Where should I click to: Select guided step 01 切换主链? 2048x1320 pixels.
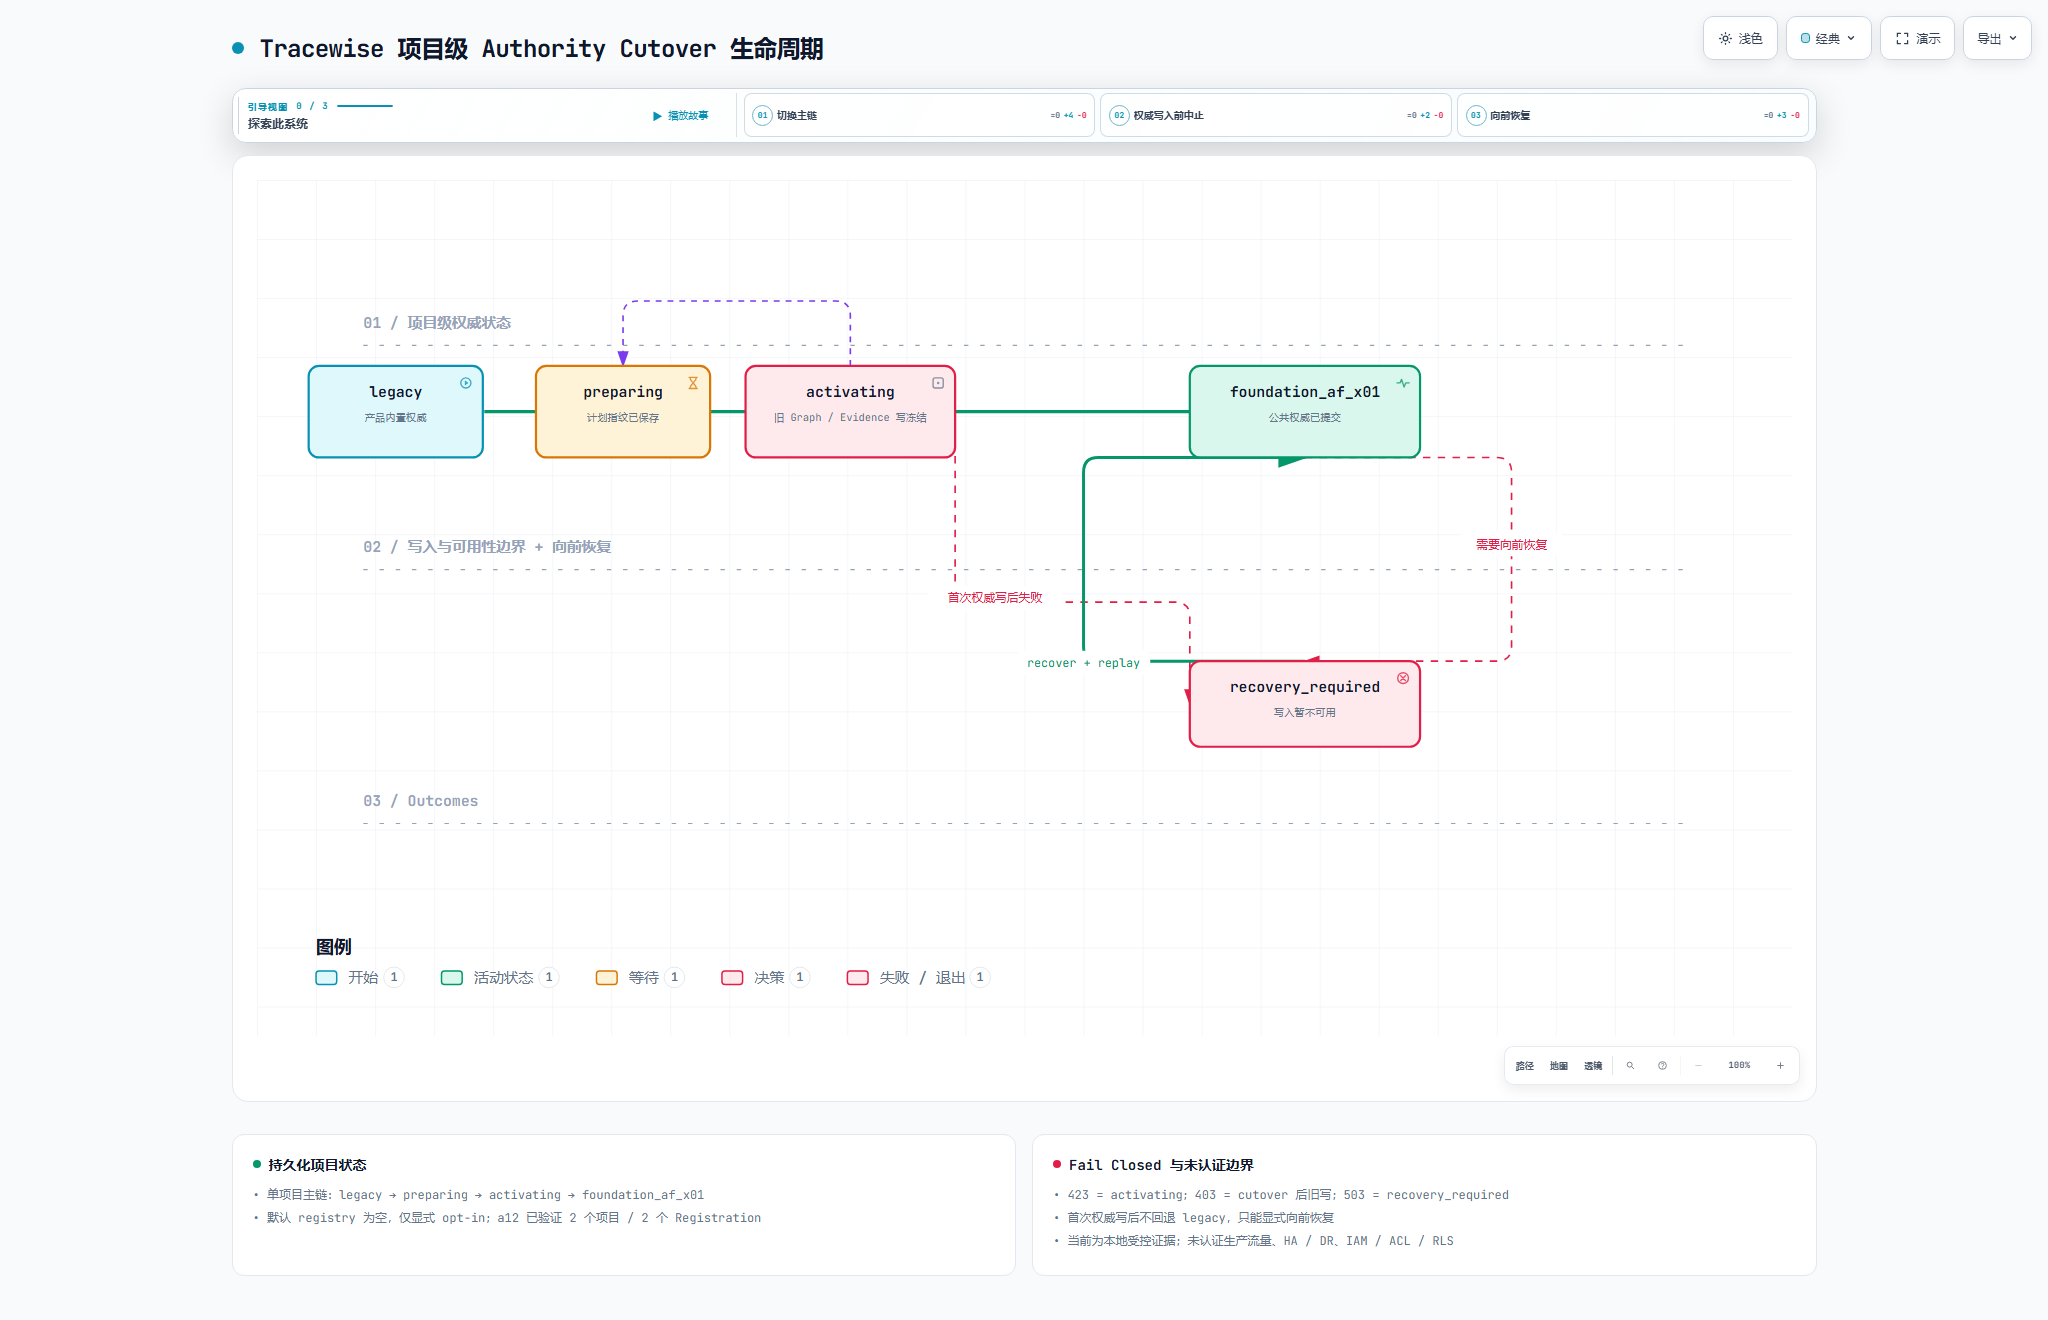(x=919, y=115)
